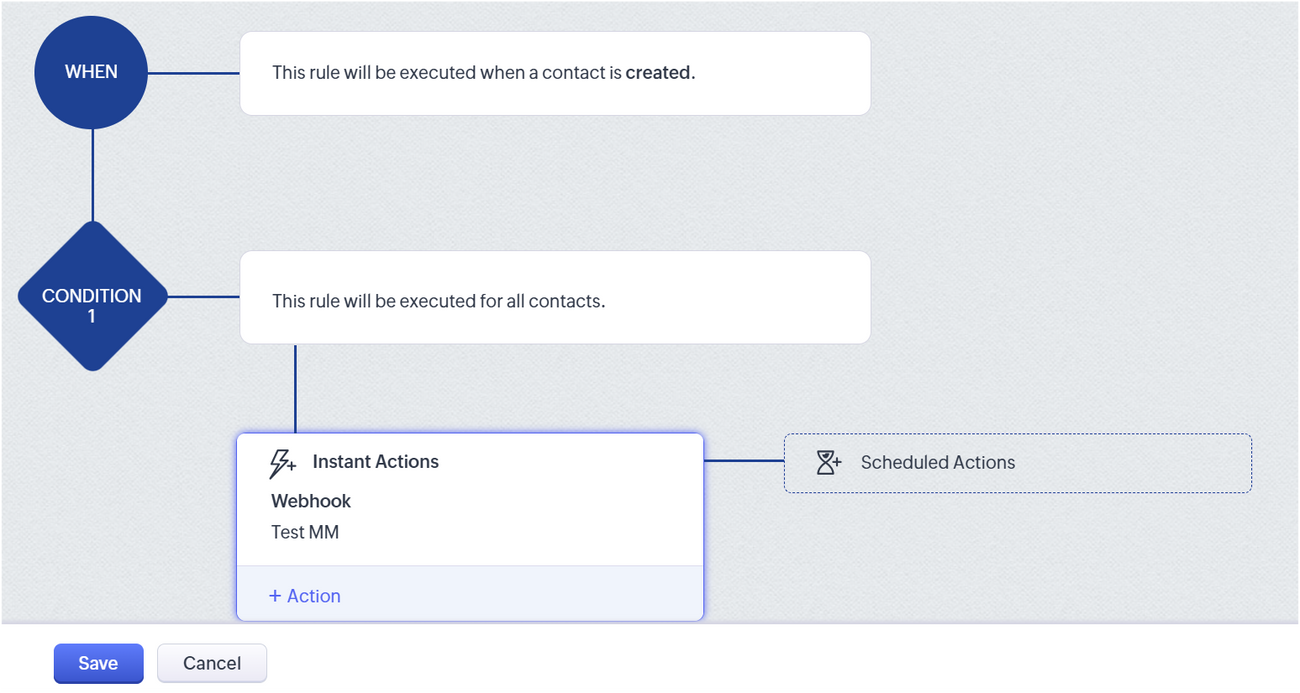Open the Test MM webhook entry

tap(305, 532)
